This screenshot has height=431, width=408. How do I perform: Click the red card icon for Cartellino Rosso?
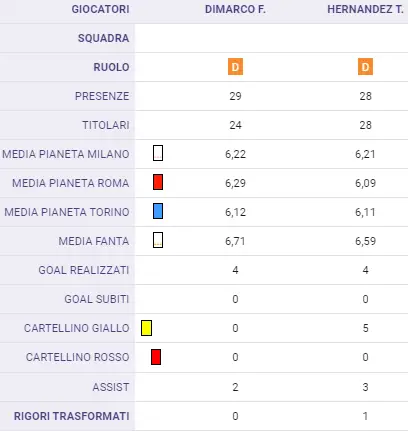(156, 357)
